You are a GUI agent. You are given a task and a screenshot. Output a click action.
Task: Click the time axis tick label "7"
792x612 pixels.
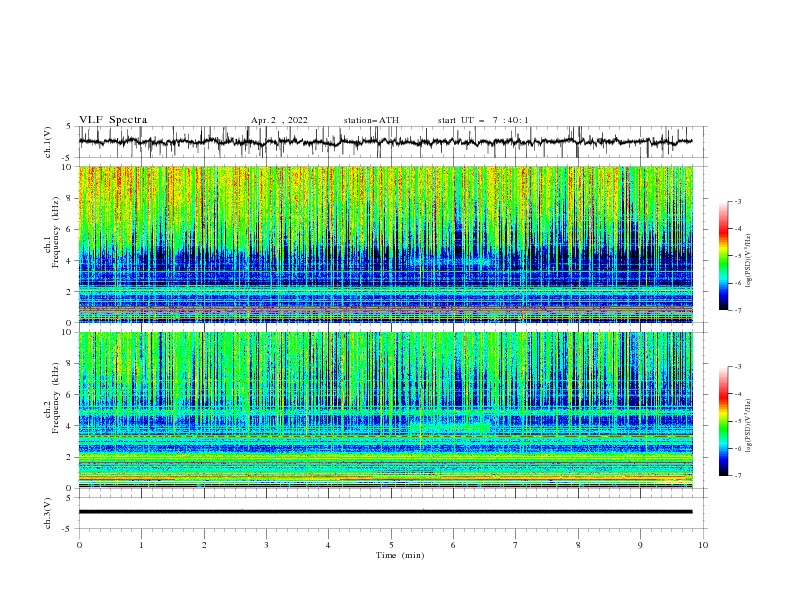516,545
